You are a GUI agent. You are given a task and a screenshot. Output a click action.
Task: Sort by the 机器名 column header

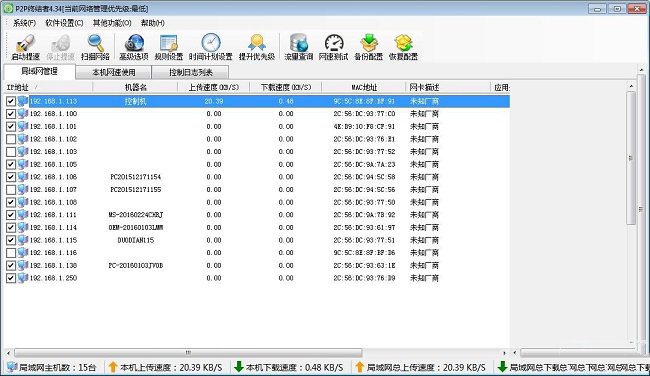tap(135, 87)
